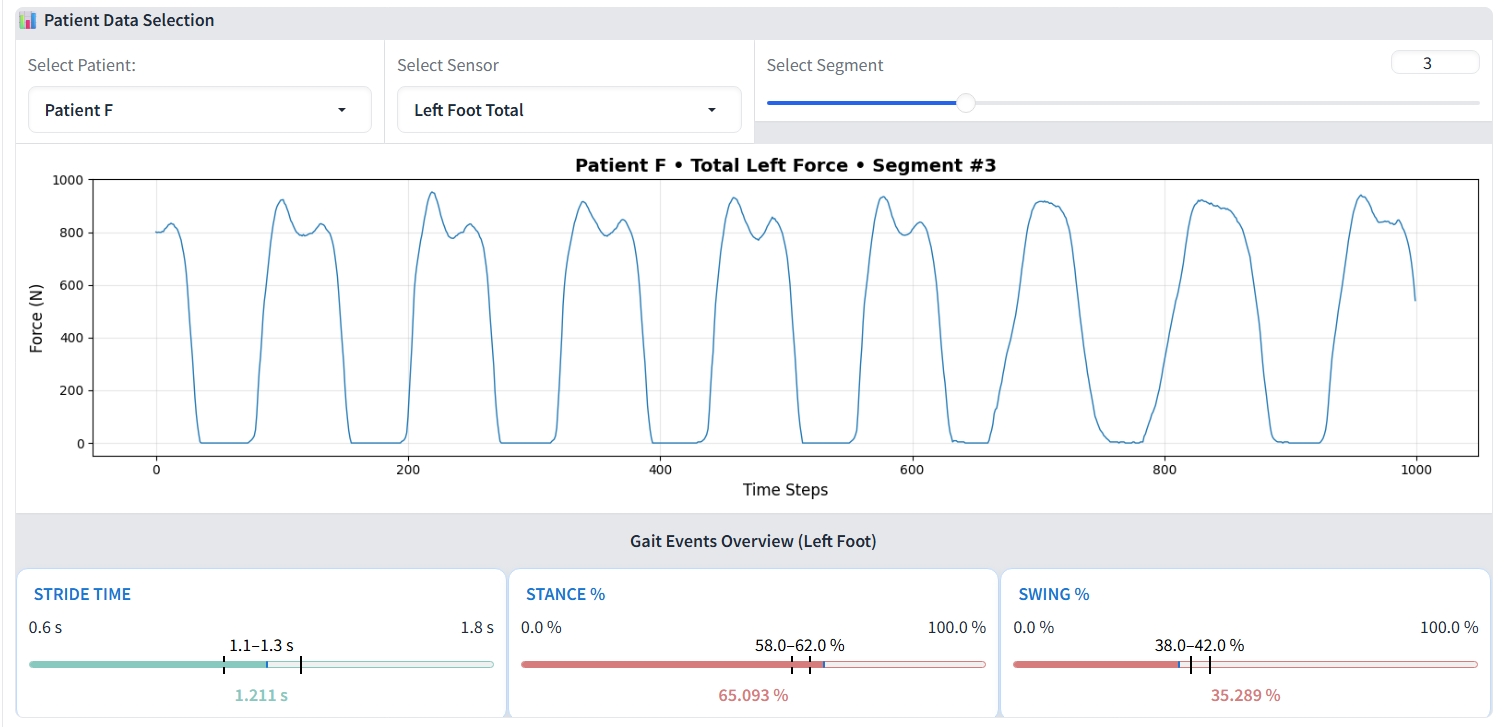Click the 'Left Foot Total' sensor field text
Viewport: 1504px width, 727px height.
point(469,110)
